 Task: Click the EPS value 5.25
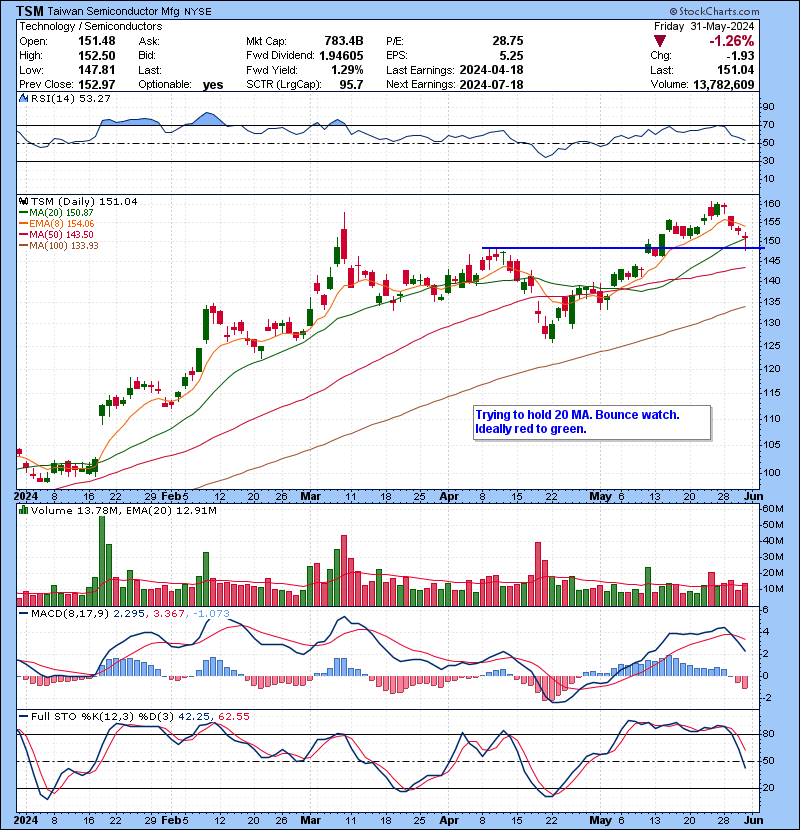tap(511, 55)
